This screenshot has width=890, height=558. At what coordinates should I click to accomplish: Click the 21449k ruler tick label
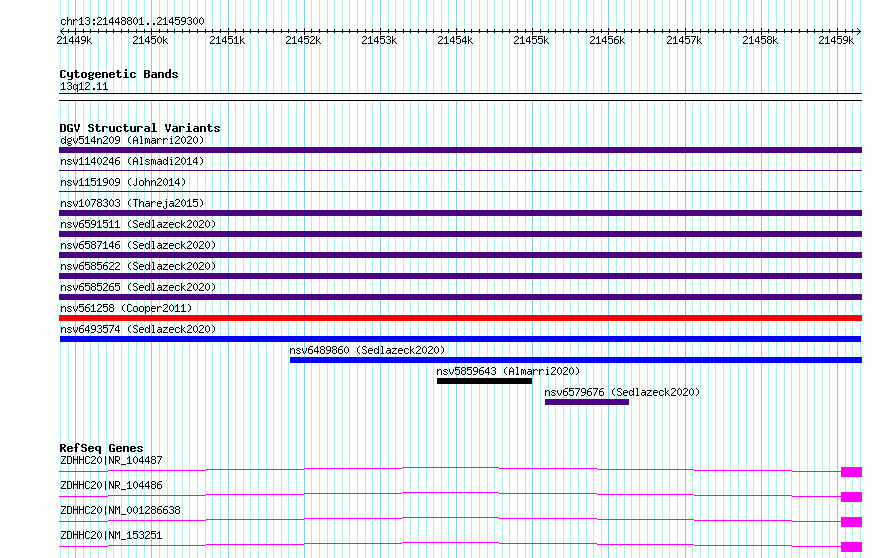click(x=74, y=40)
